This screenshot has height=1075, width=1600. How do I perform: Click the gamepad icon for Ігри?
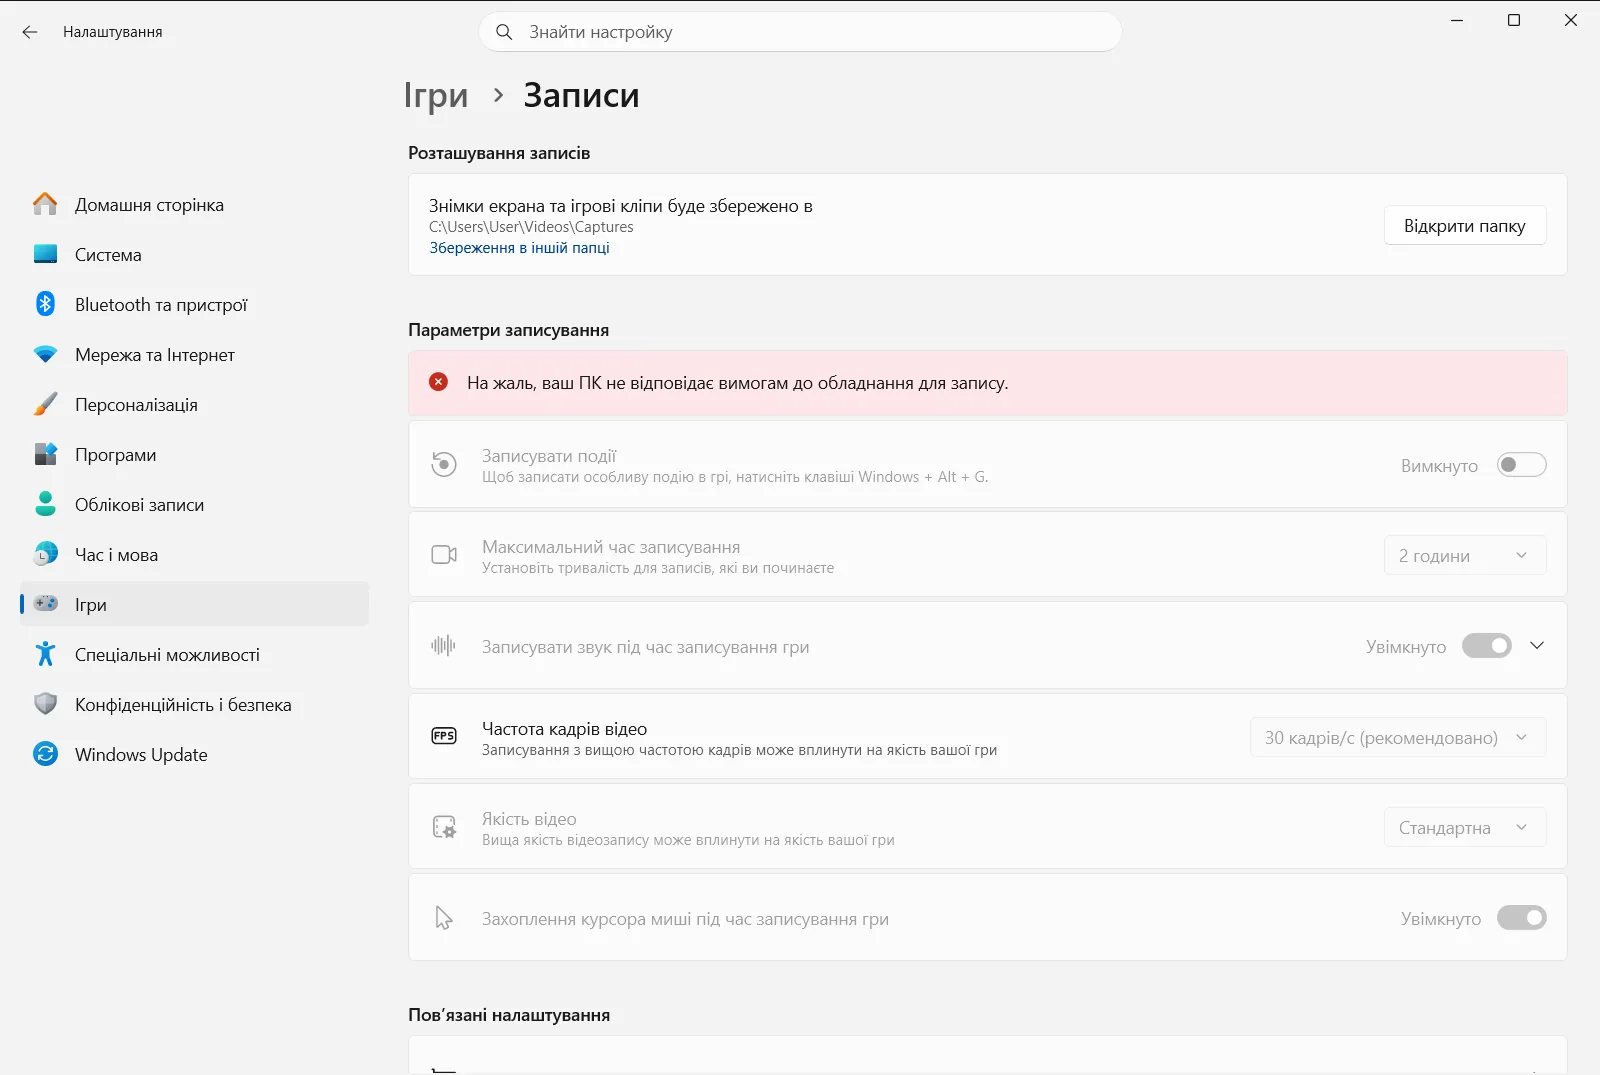point(45,604)
